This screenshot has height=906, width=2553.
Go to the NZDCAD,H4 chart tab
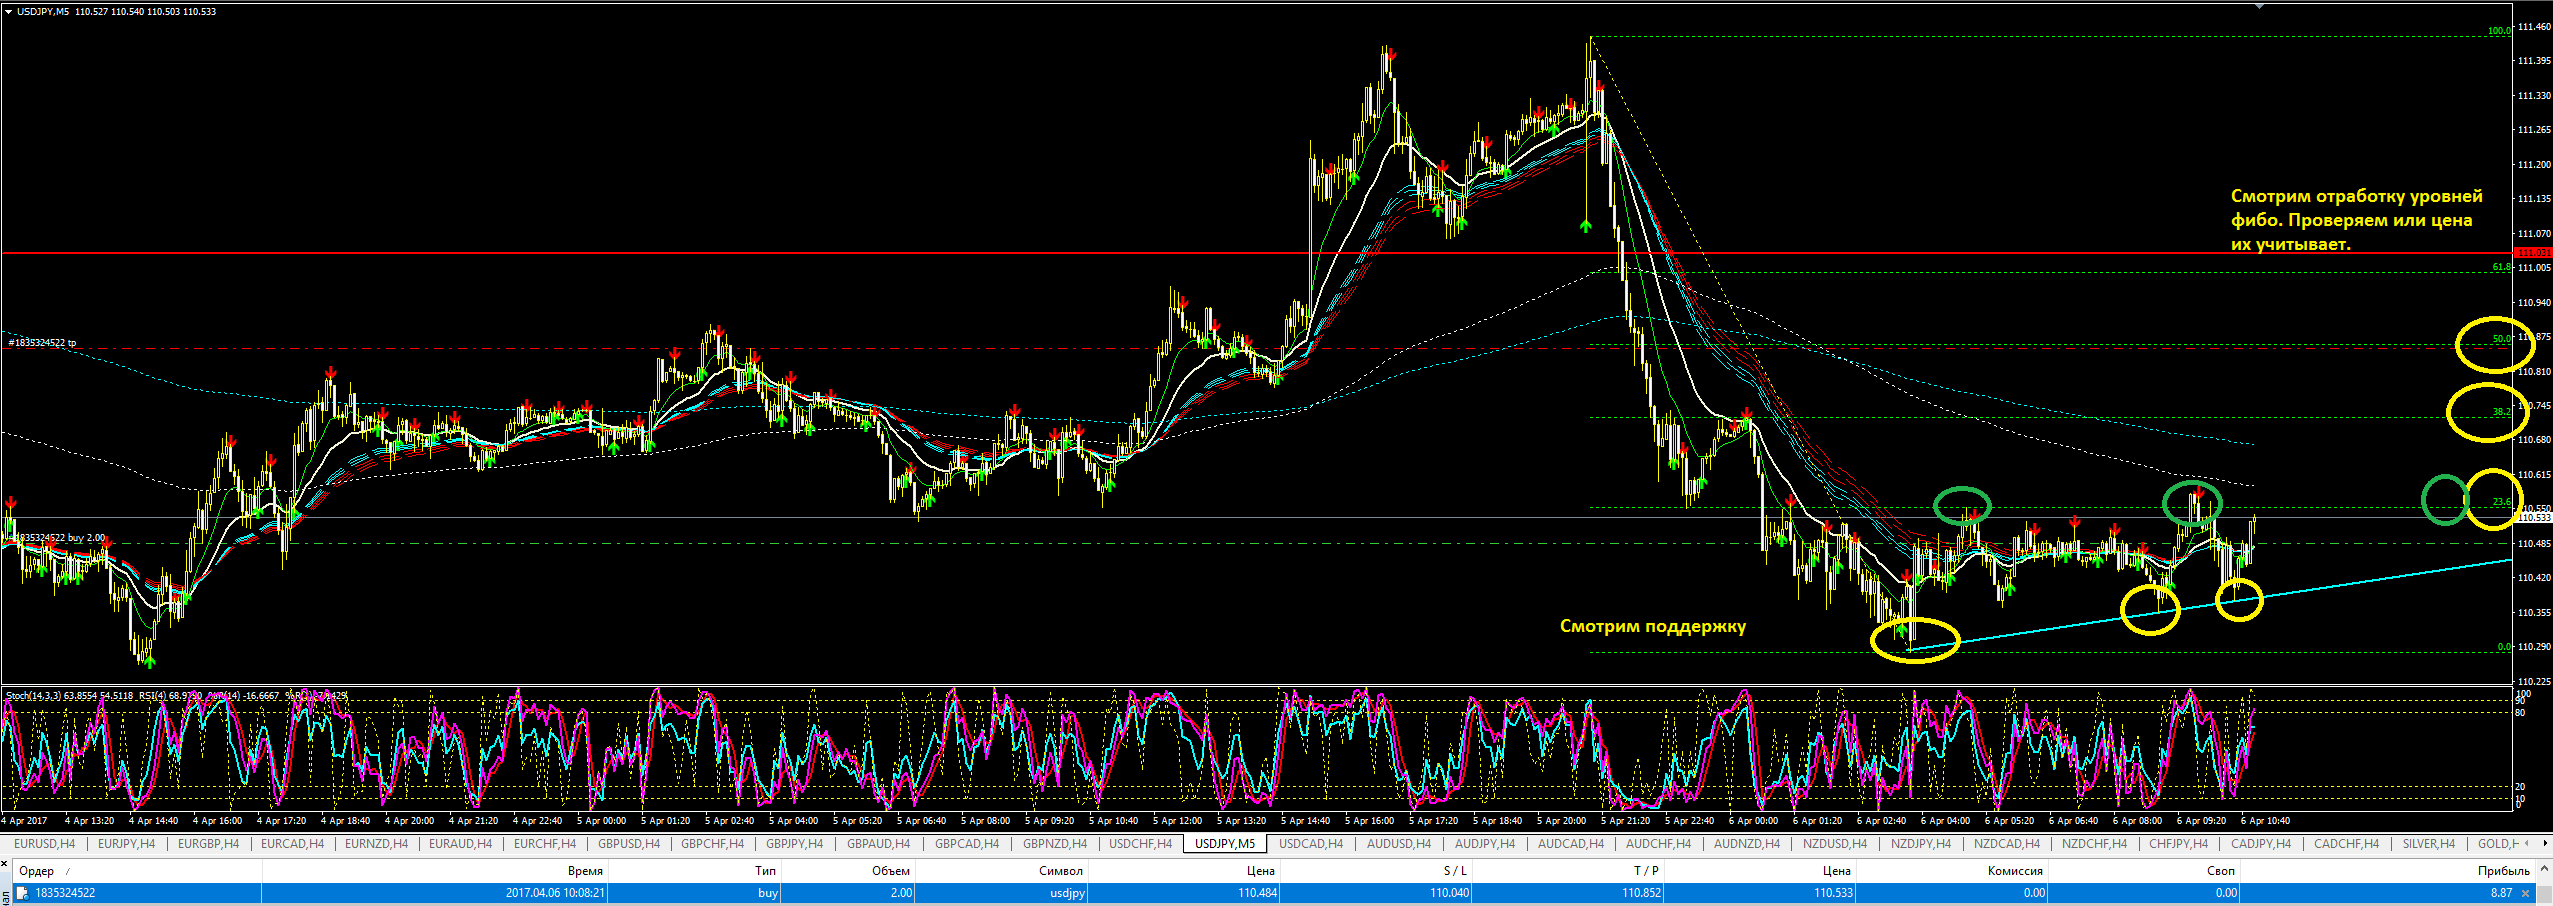point(2006,844)
